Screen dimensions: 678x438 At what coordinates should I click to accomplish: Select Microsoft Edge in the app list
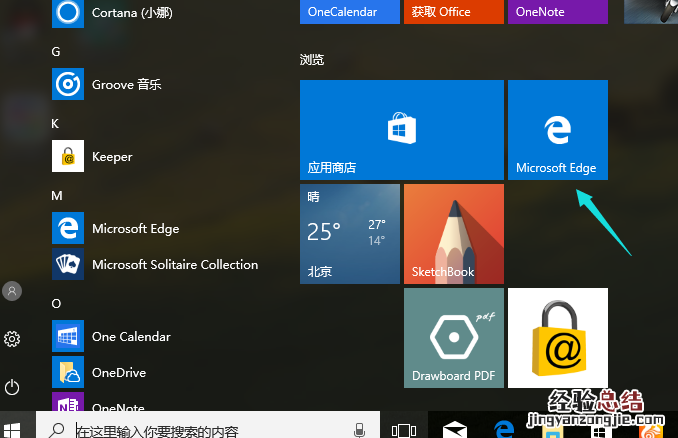click(x=135, y=229)
